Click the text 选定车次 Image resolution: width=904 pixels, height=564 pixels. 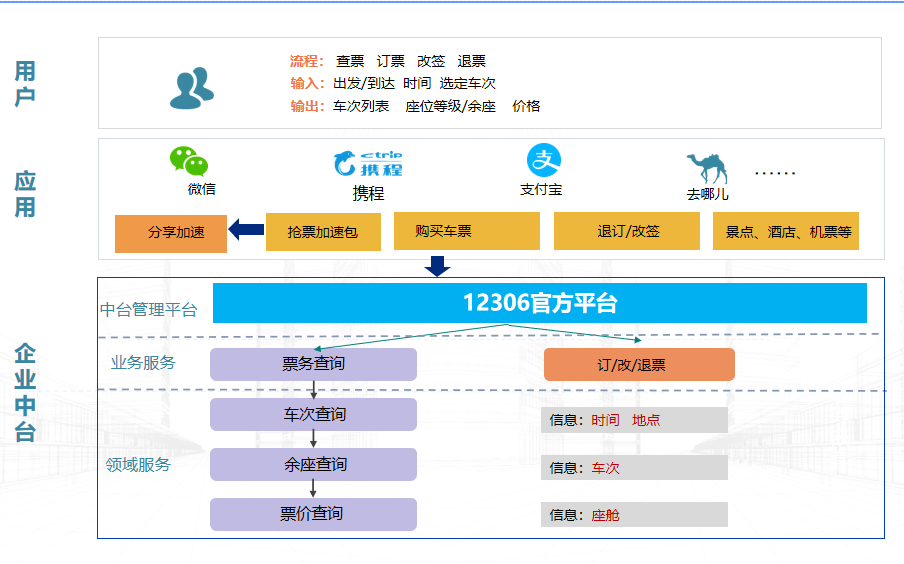point(468,84)
